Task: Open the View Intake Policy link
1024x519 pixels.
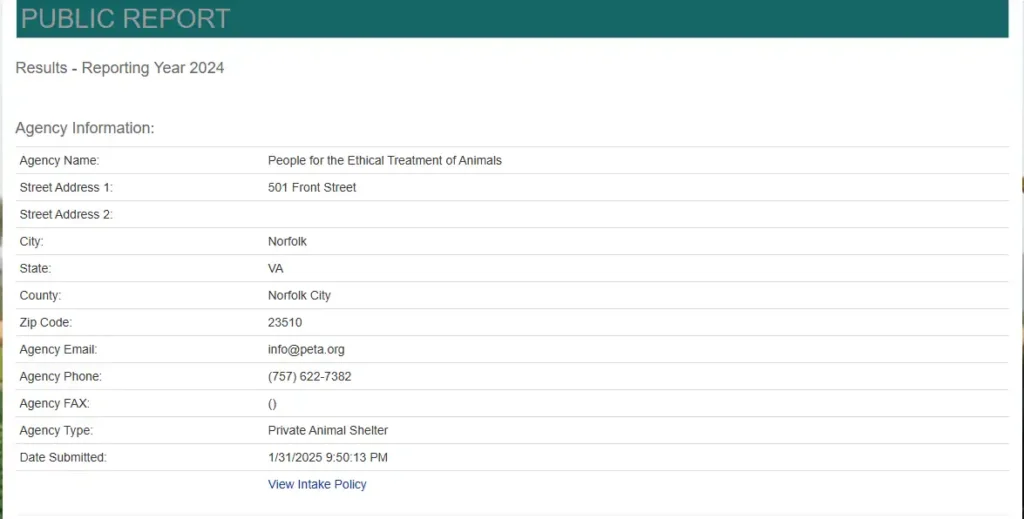Action: tap(317, 484)
